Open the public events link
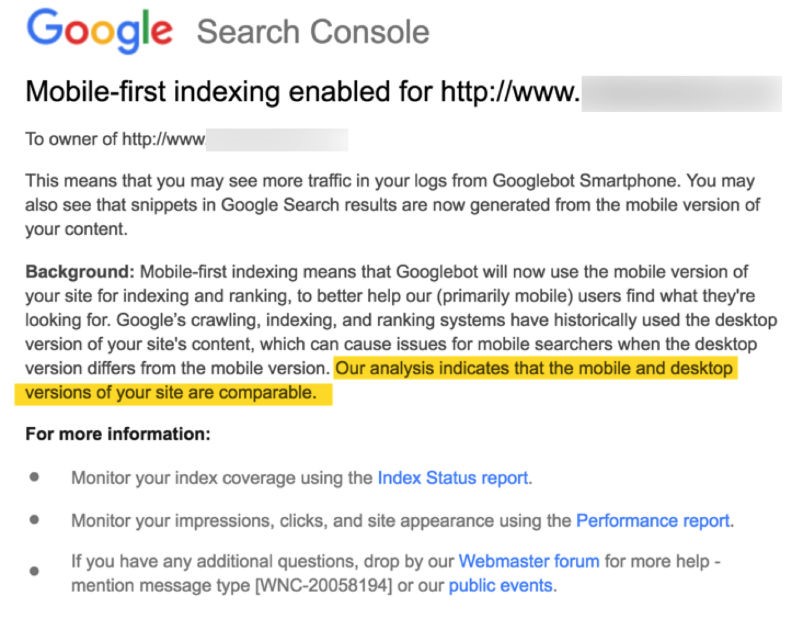This screenshot has height=640, width=800. (x=500, y=586)
